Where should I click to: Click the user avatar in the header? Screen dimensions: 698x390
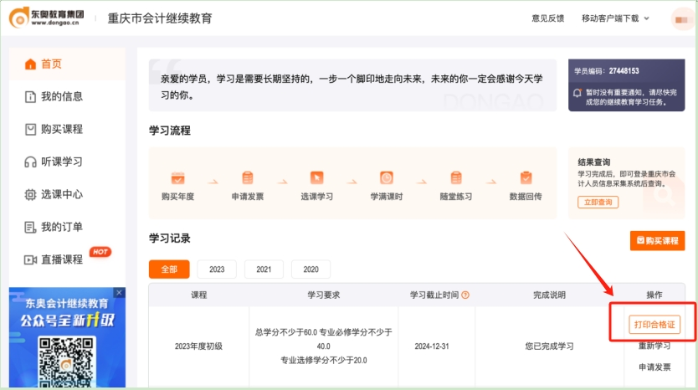[x=682, y=20]
